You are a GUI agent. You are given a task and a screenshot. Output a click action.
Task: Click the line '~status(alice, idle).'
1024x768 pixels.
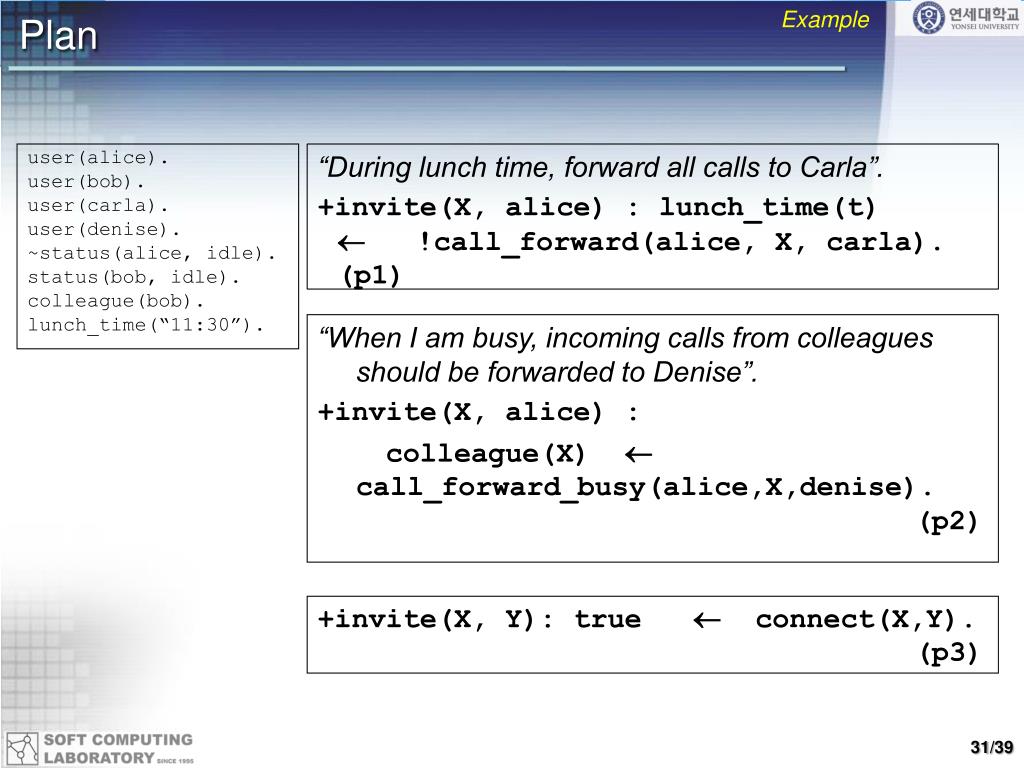coord(152,253)
